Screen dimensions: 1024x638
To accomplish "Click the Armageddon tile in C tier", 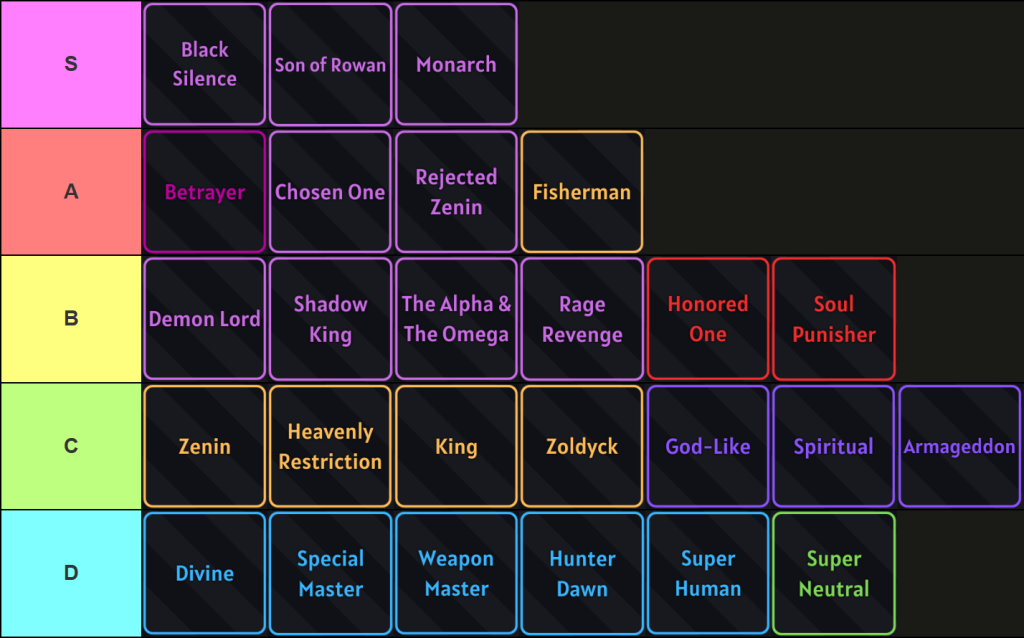I will pyautogui.click(x=960, y=446).
